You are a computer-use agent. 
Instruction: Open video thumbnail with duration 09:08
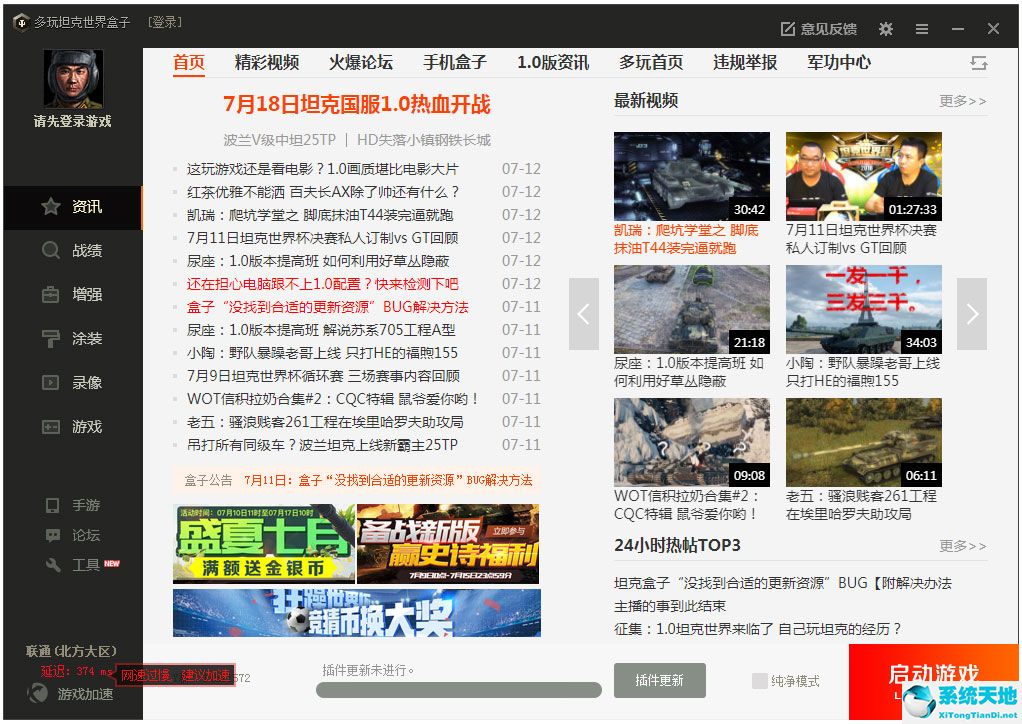692,442
